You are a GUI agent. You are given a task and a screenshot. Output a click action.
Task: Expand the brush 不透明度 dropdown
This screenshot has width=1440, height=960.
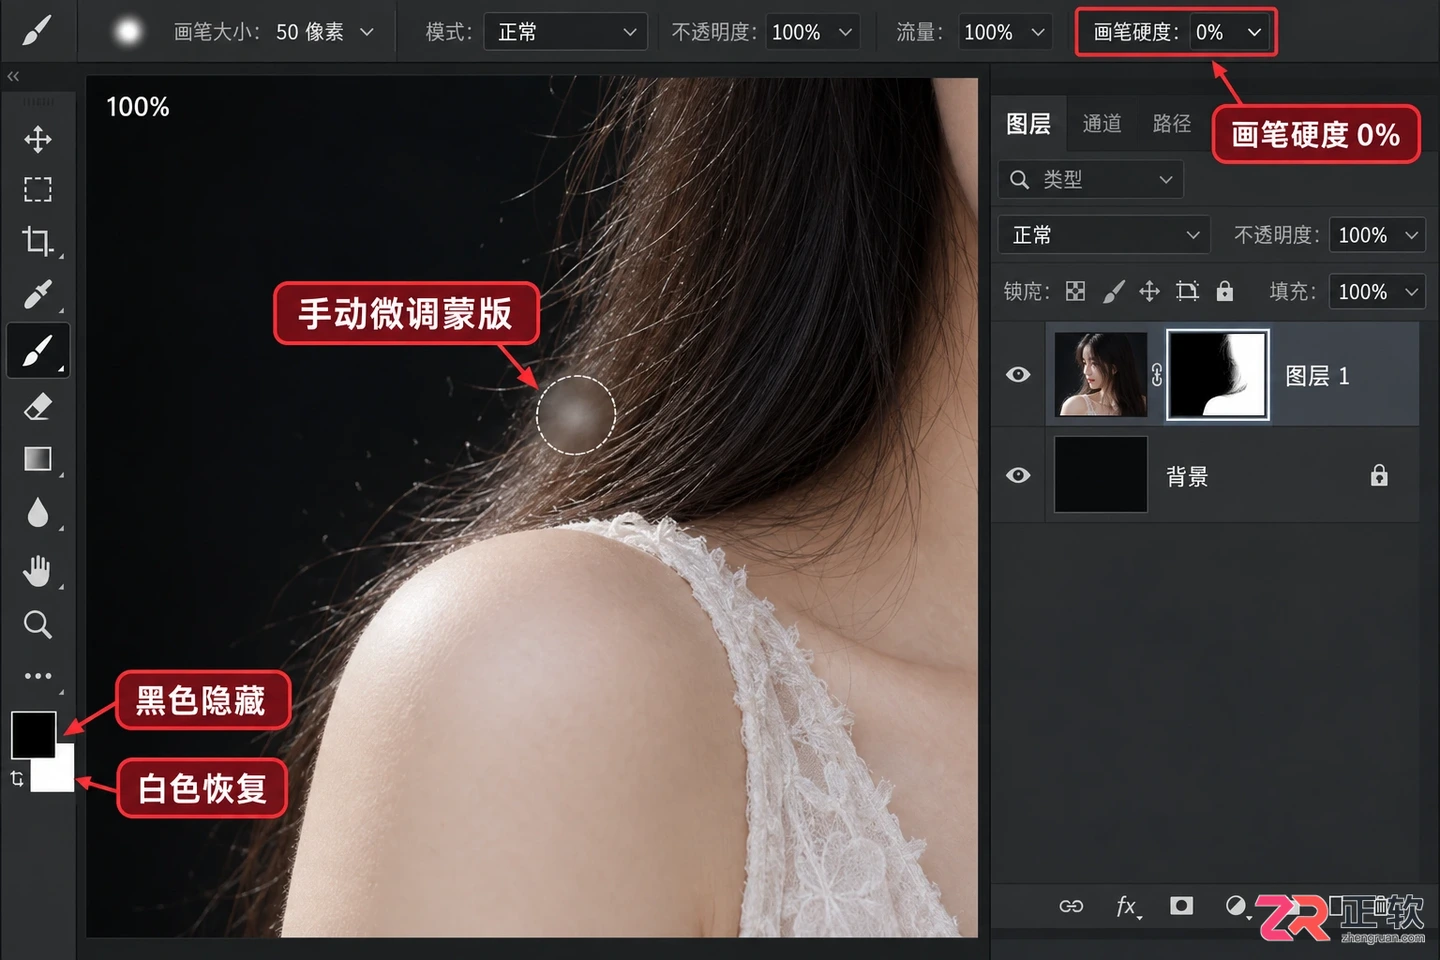(x=846, y=32)
